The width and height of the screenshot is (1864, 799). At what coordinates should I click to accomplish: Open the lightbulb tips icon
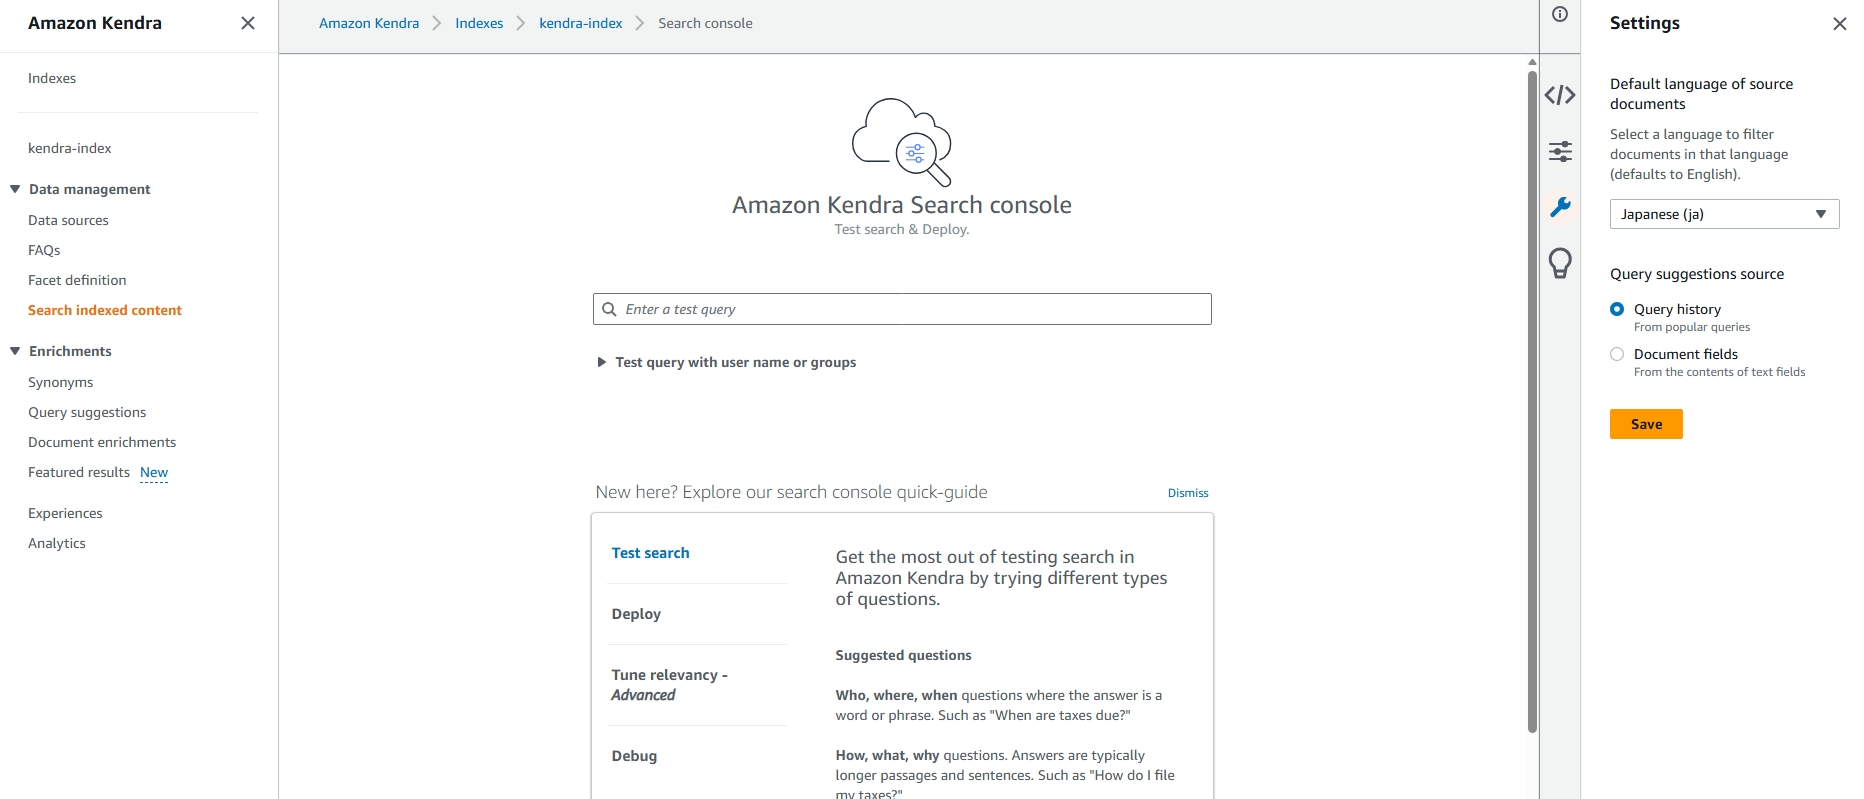click(1560, 263)
